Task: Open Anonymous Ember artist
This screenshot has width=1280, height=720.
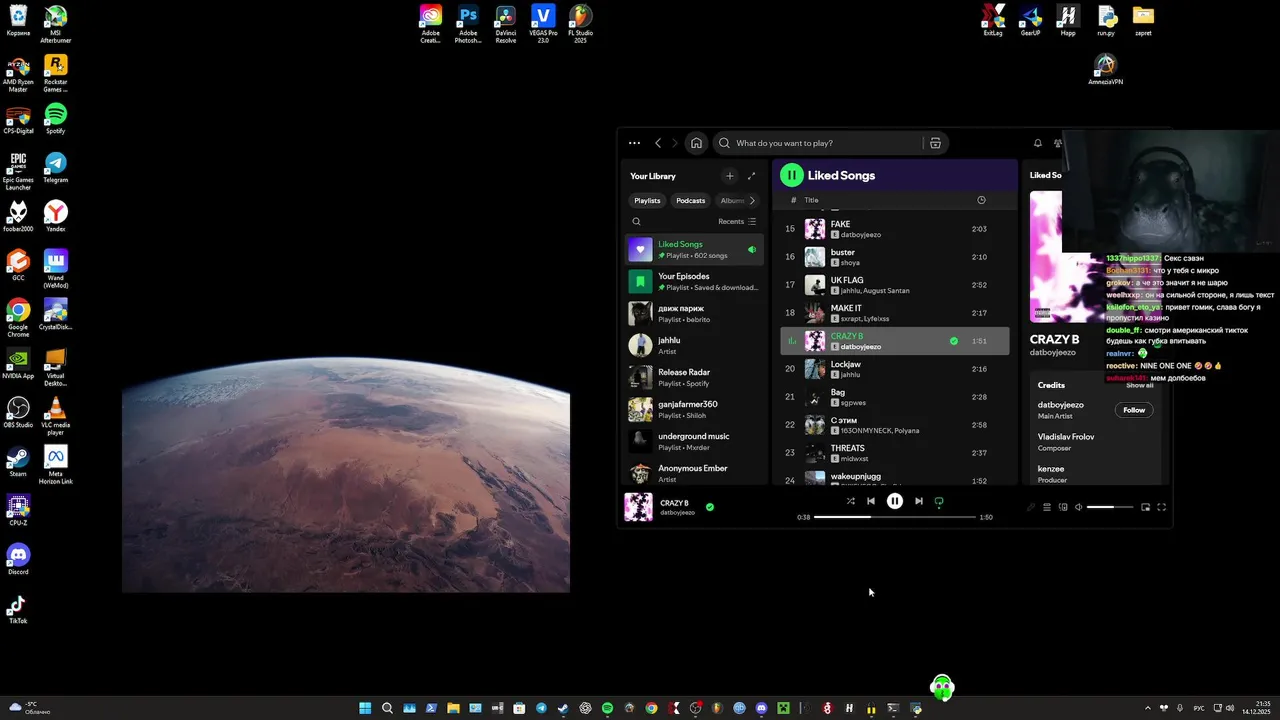Action: click(x=695, y=473)
